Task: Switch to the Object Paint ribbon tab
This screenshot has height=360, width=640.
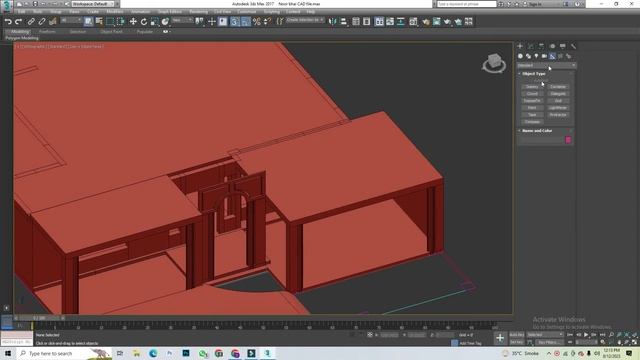Action: 111,31
